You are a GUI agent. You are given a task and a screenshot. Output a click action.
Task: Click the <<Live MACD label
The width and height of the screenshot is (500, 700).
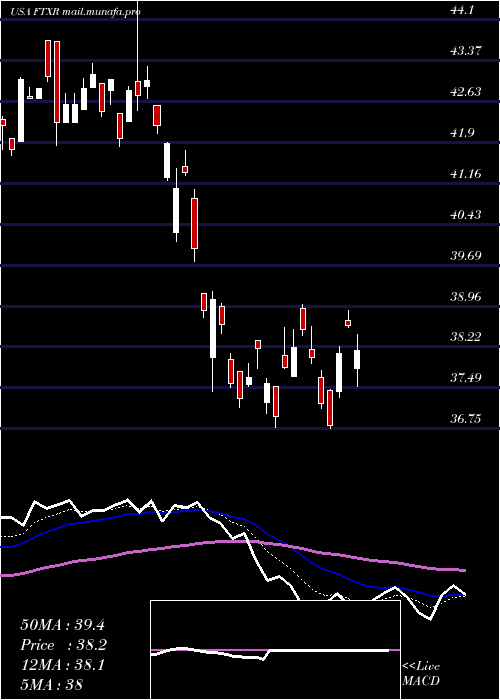coord(421,673)
